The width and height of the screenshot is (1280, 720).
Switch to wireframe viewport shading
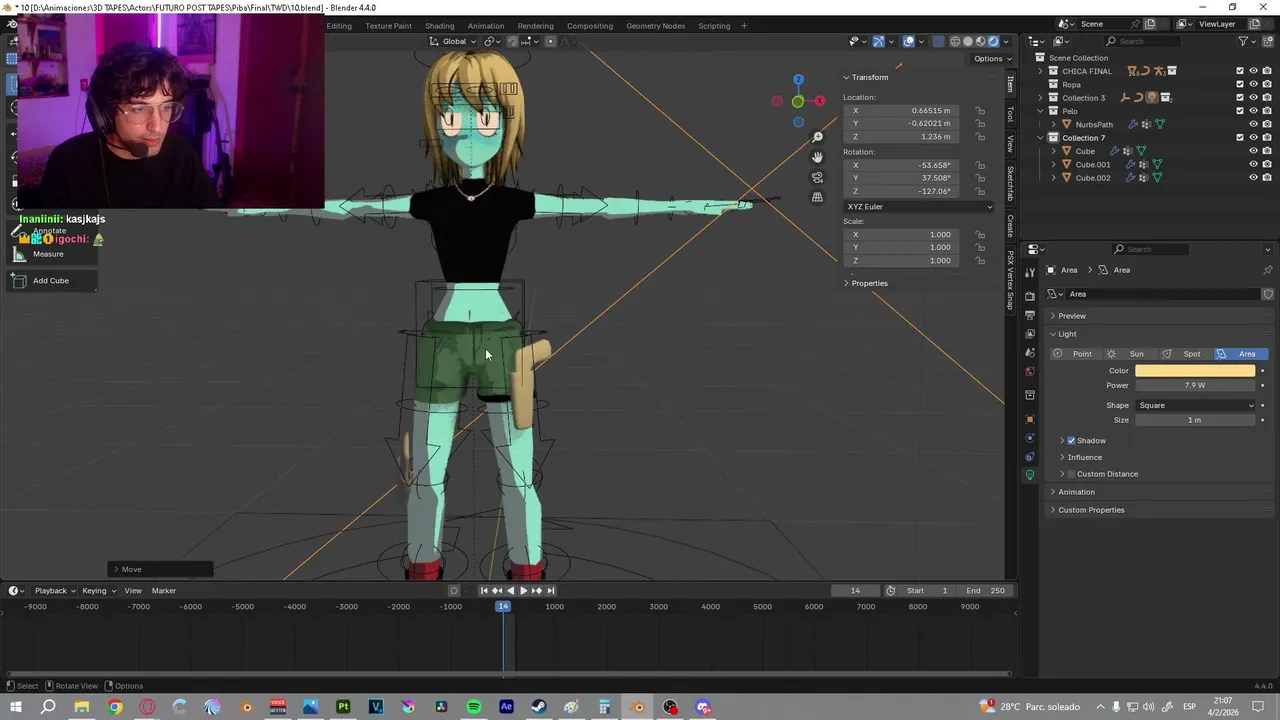[955, 41]
